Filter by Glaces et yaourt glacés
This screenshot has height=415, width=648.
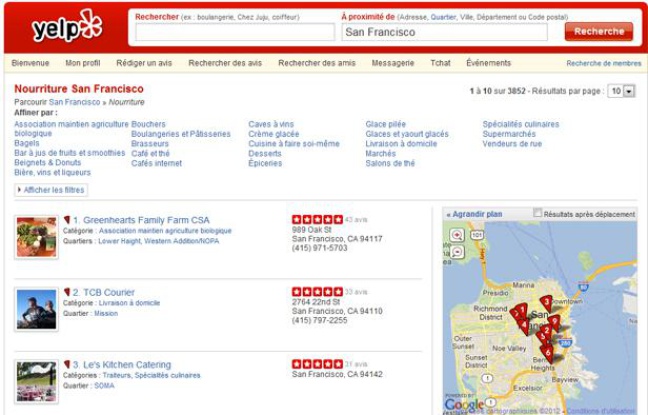(407, 134)
